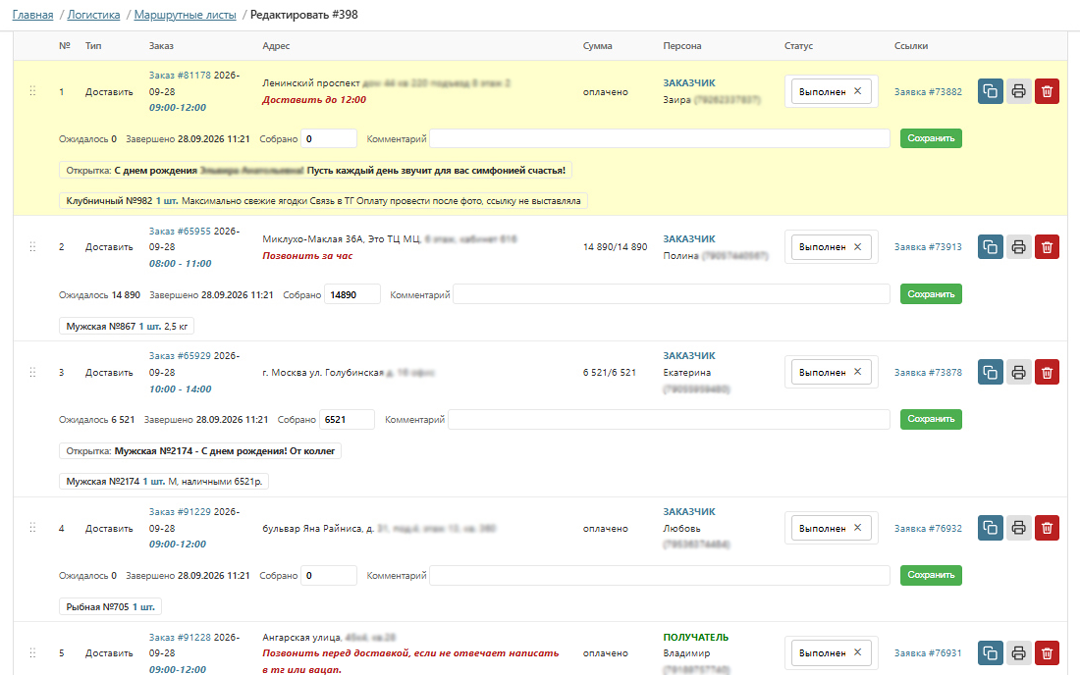Print the row with Заявка #76932
This screenshot has height=675, width=1080.
pos(1019,528)
